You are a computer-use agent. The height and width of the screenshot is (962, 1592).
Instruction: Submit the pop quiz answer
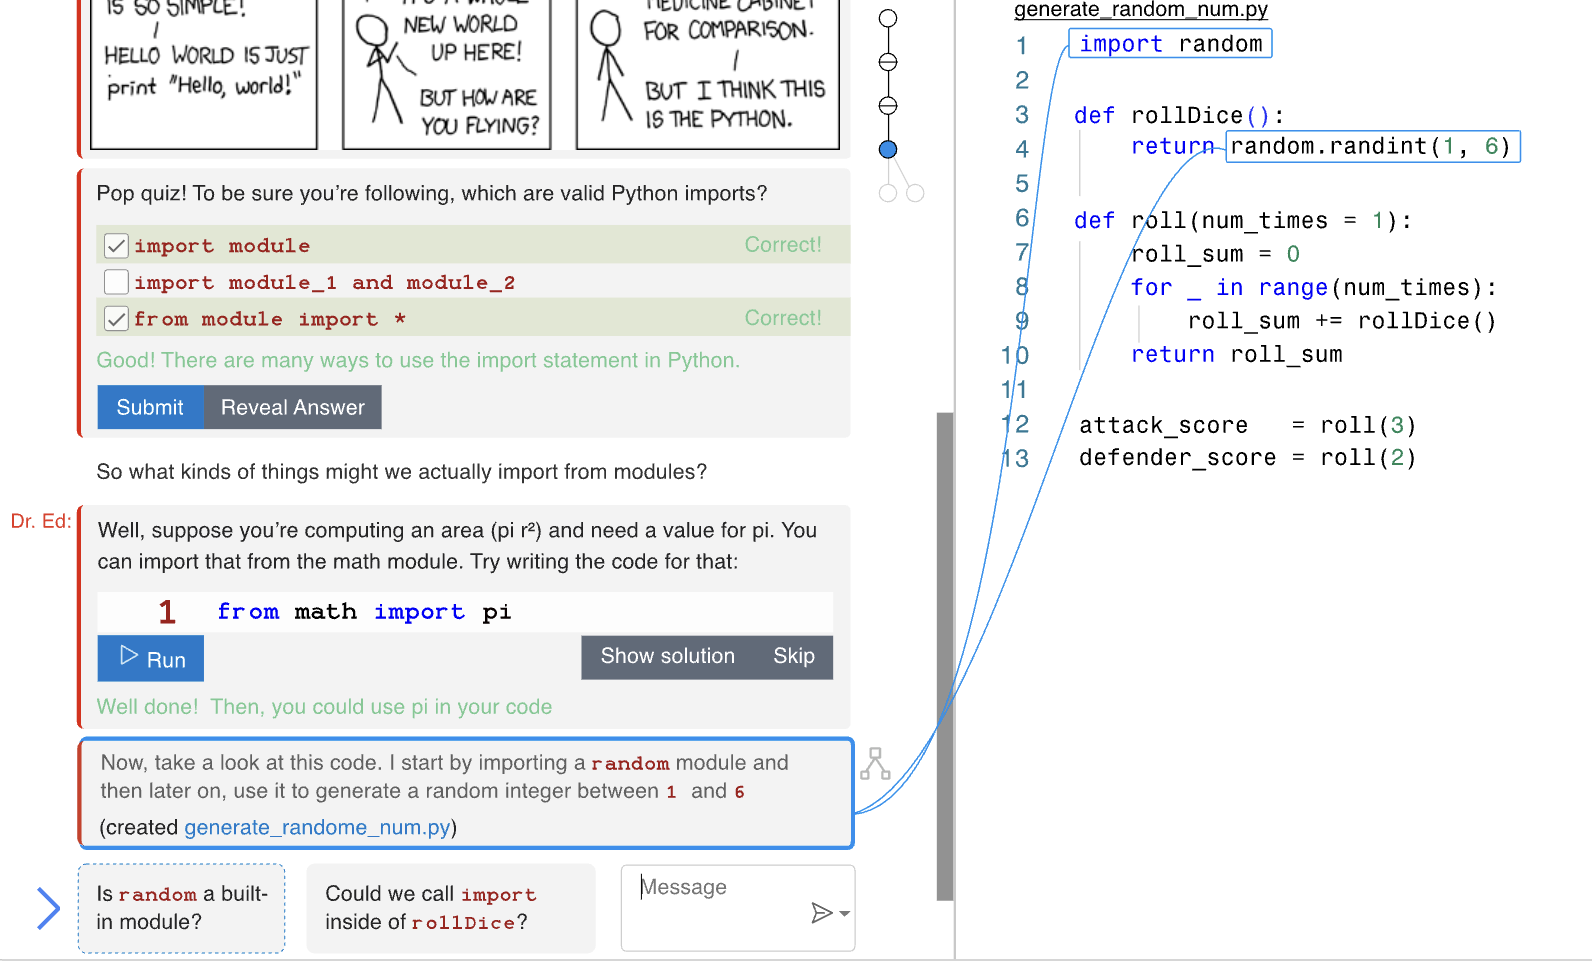[150, 407]
